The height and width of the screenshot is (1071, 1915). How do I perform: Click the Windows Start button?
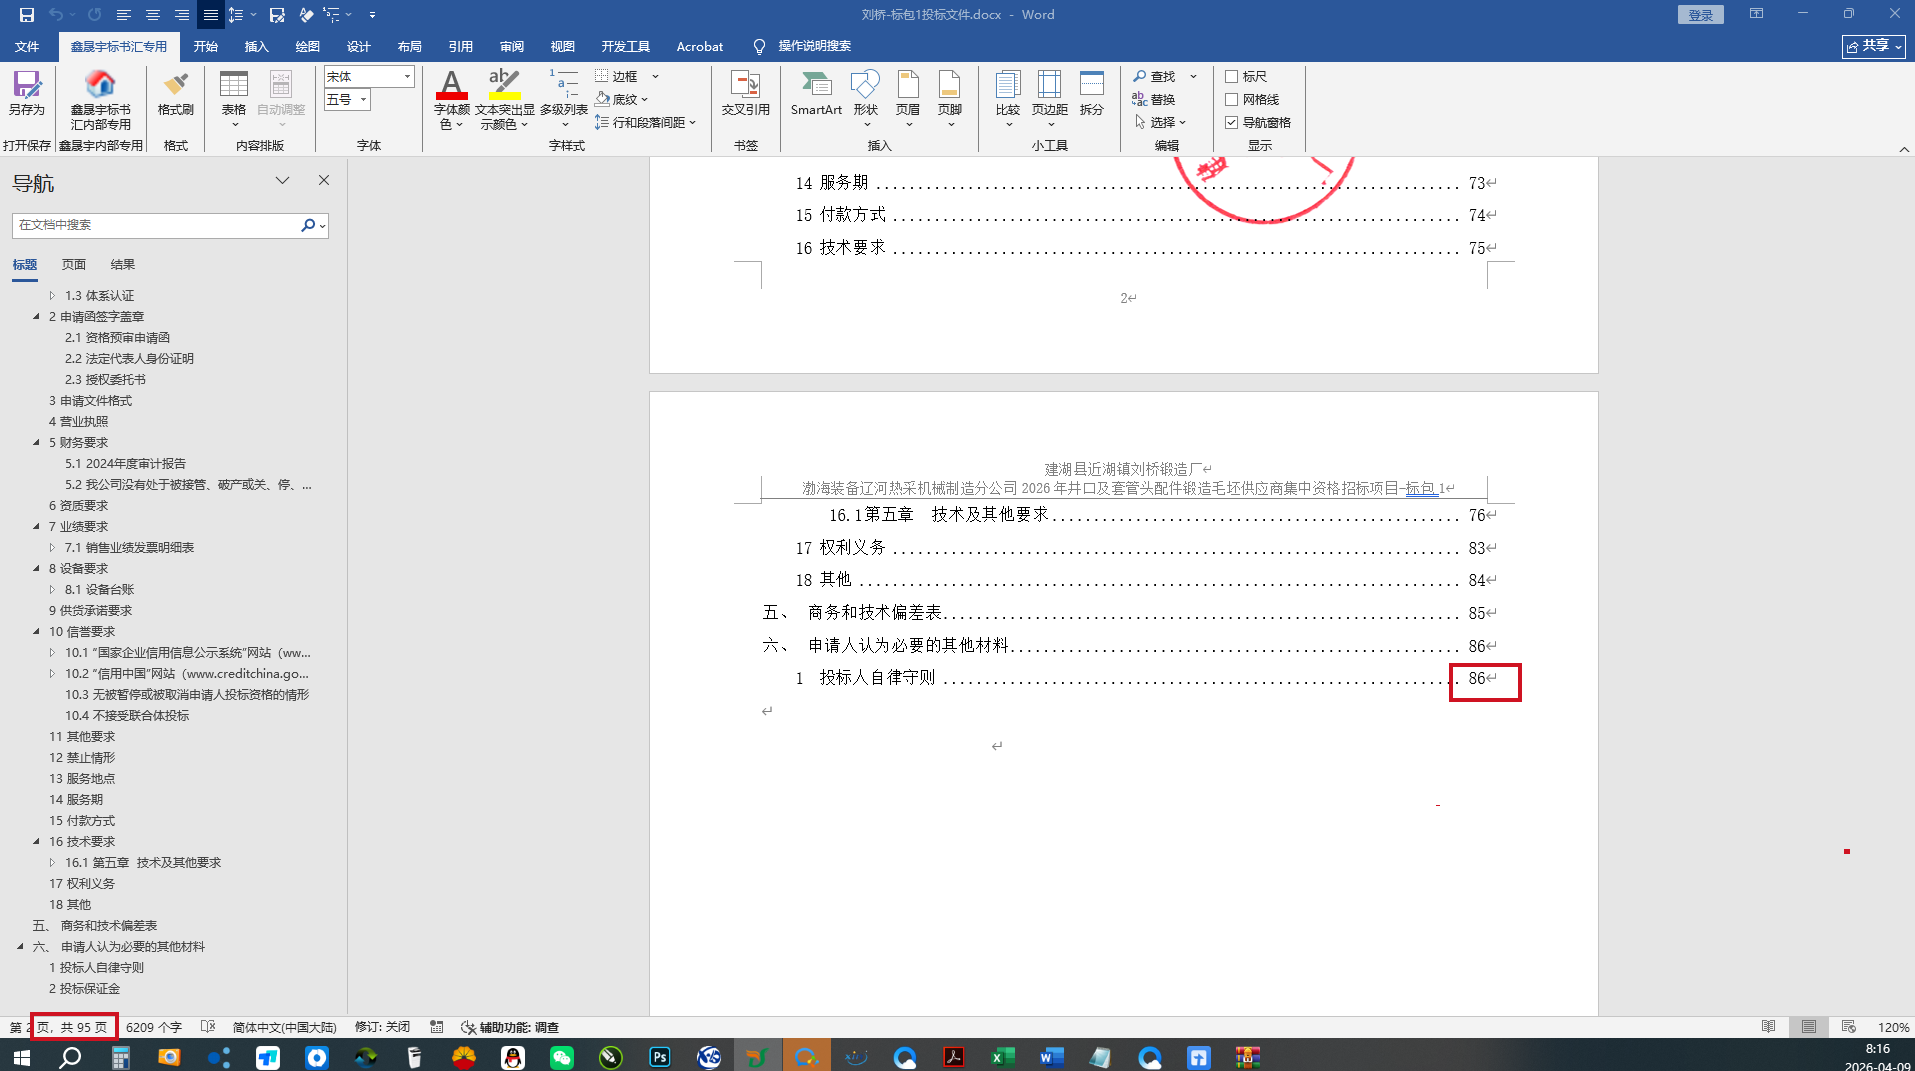click(x=22, y=1057)
